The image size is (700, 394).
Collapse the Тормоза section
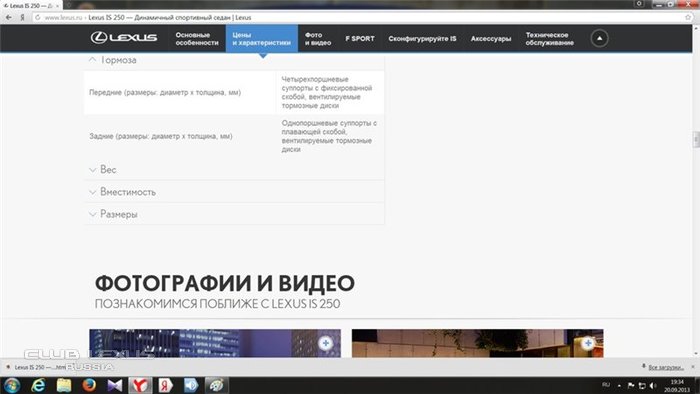coord(113,60)
